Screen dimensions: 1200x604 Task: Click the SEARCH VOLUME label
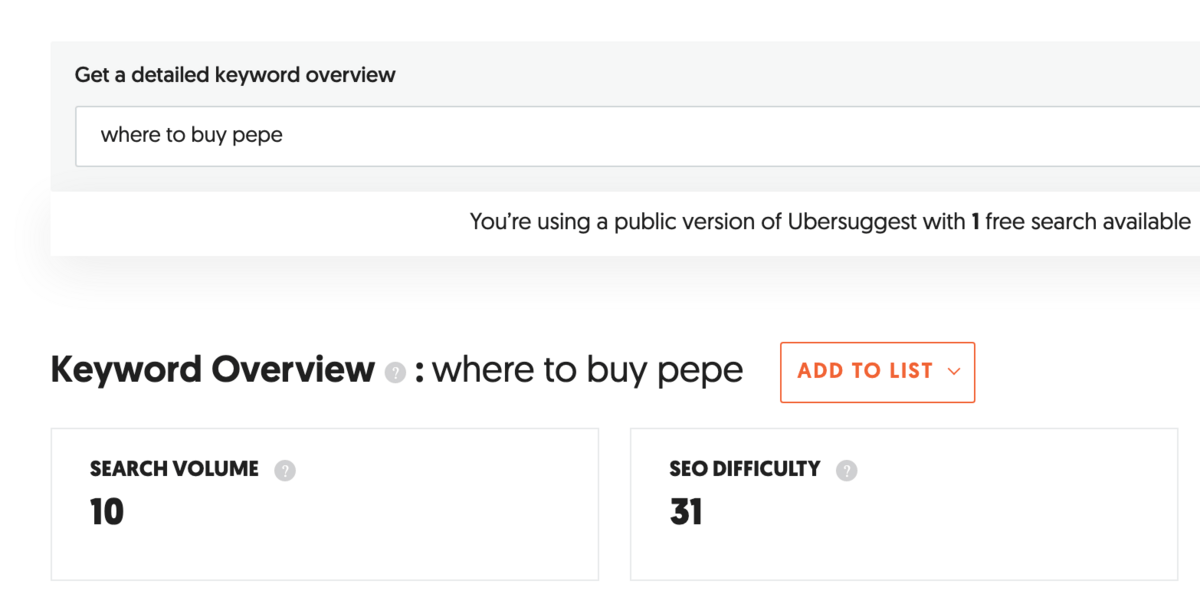[174, 469]
